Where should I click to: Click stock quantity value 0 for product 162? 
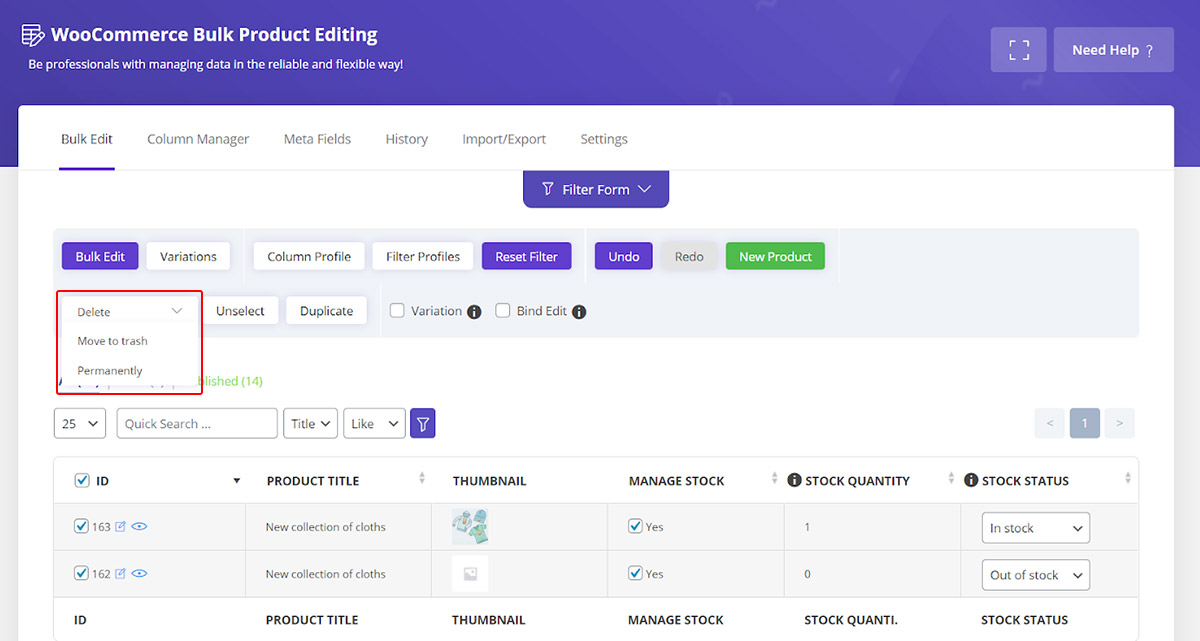point(807,574)
